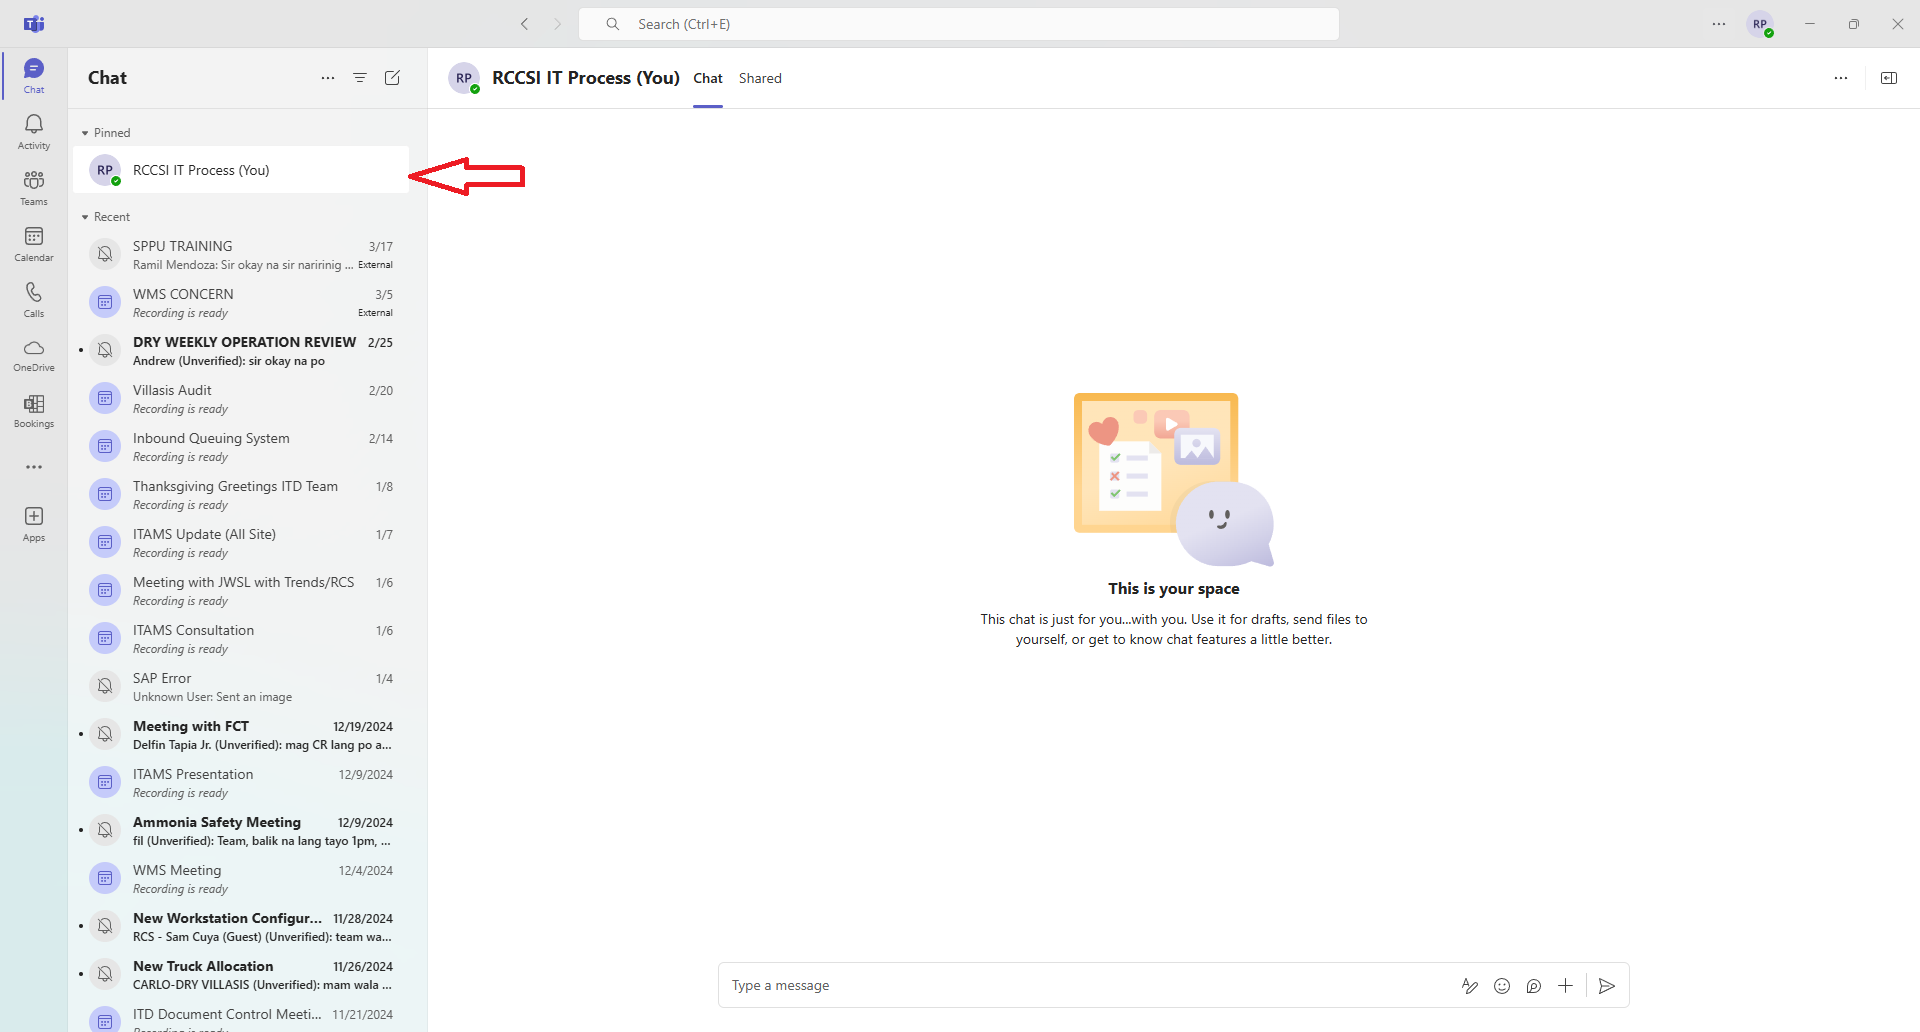1920x1032 pixels.
Task: Open the New Truck Allocation chat
Action: [241, 974]
